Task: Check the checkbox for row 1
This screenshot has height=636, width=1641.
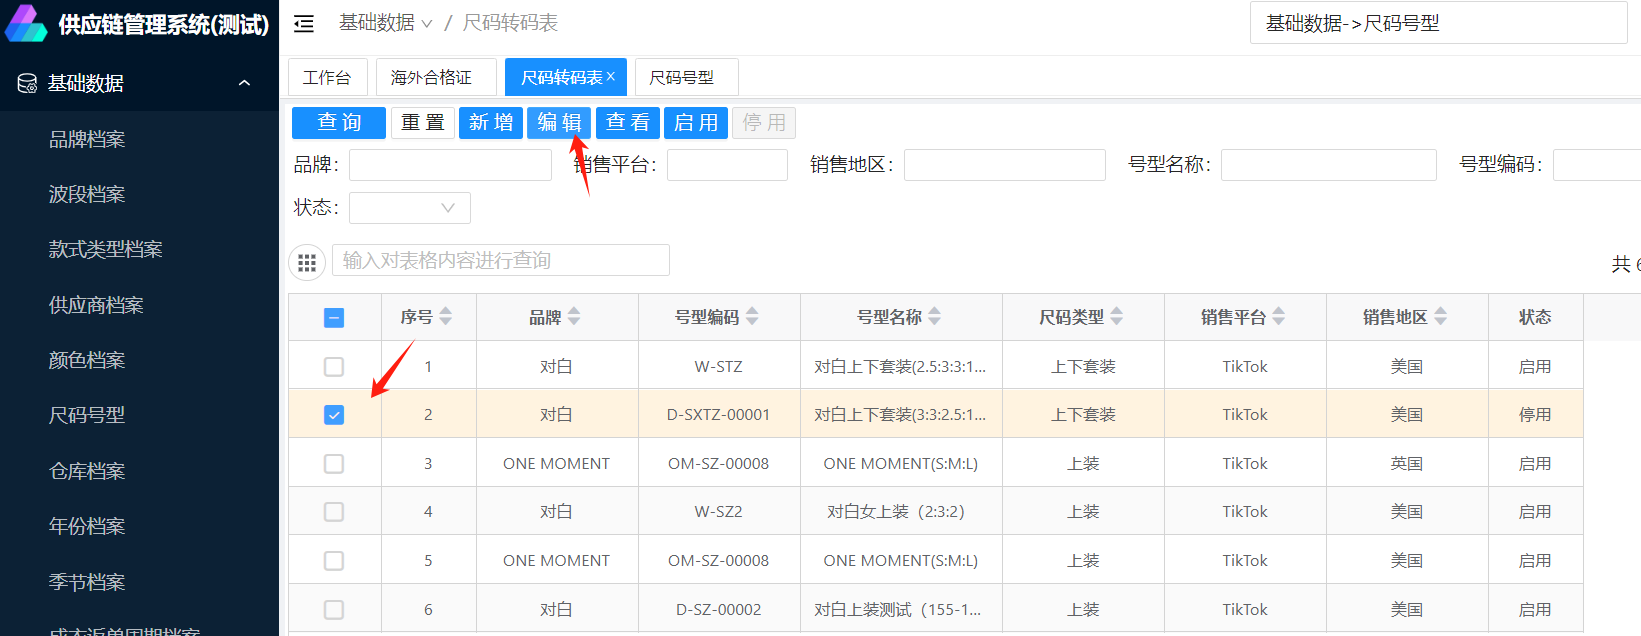Action: tap(334, 367)
